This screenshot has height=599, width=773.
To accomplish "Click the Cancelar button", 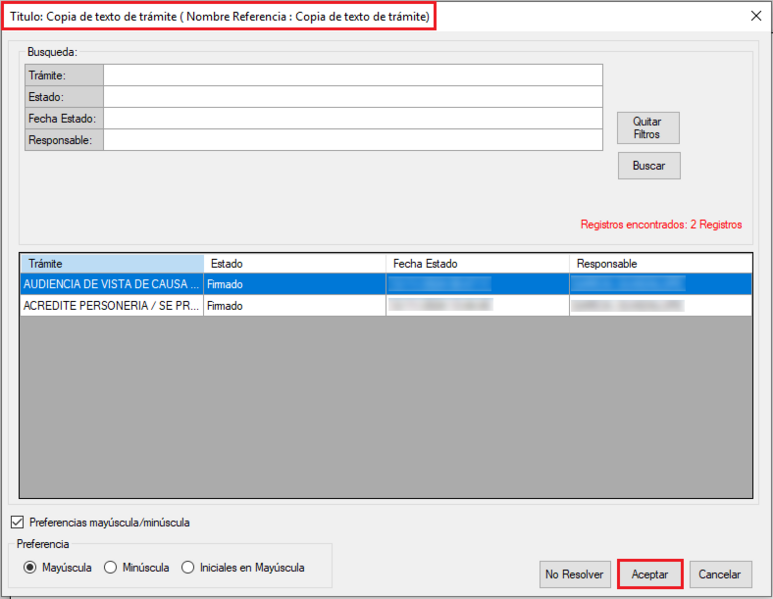I will tap(720, 574).
